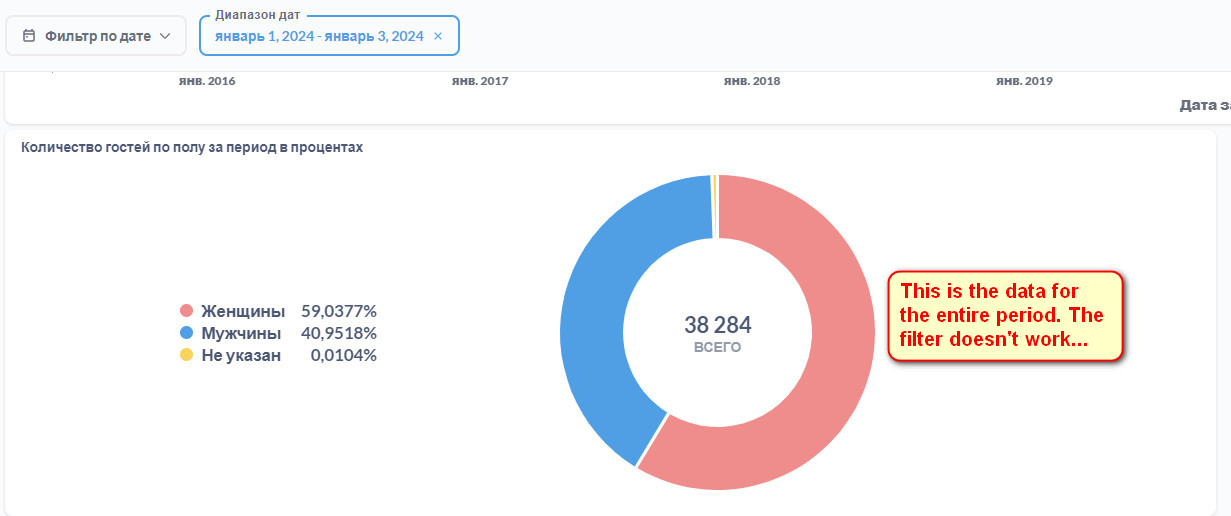
Task: Click the 0,0104% value
Action: pyautogui.click(x=344, y=355)
